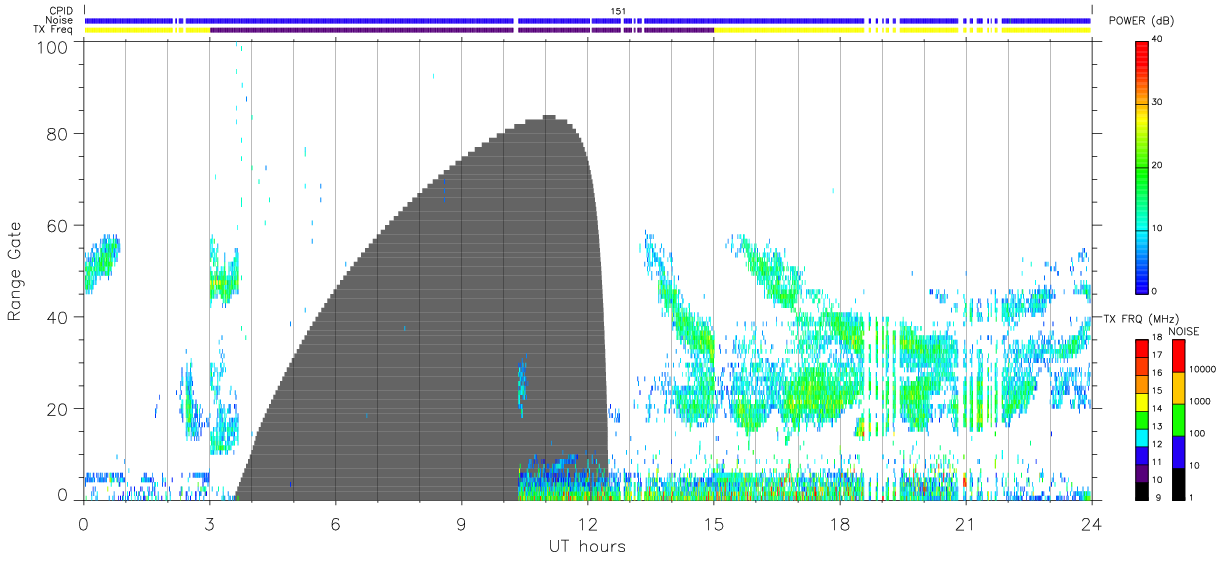The image size is (1228, 567).
Task: Click the 80 tick label on the Range Gate axis
Action: point(57,133)
